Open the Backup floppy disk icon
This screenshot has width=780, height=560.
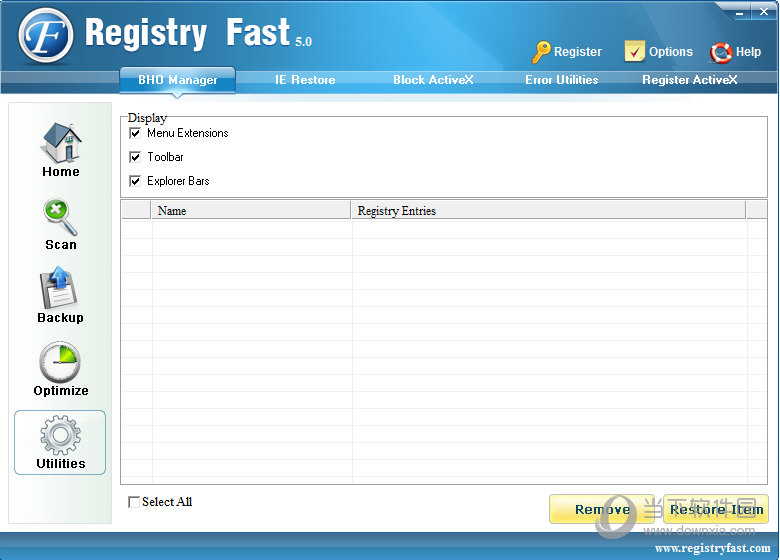pyautogui.click(x=59, y=287)
